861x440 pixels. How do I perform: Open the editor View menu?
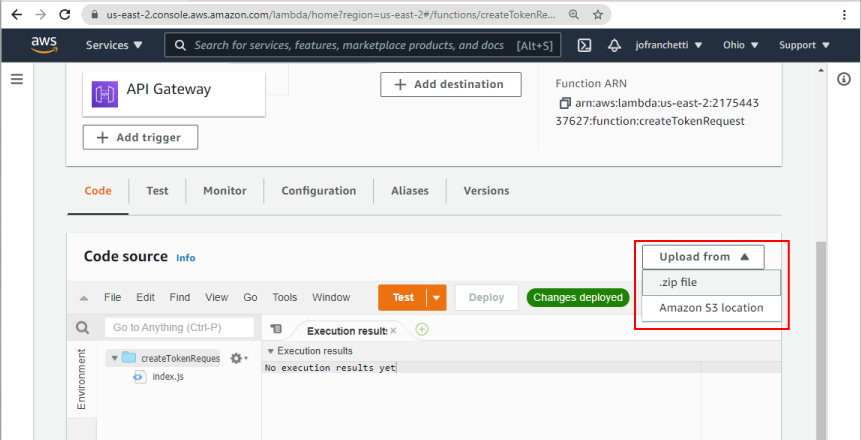click(x=216, y=297)
